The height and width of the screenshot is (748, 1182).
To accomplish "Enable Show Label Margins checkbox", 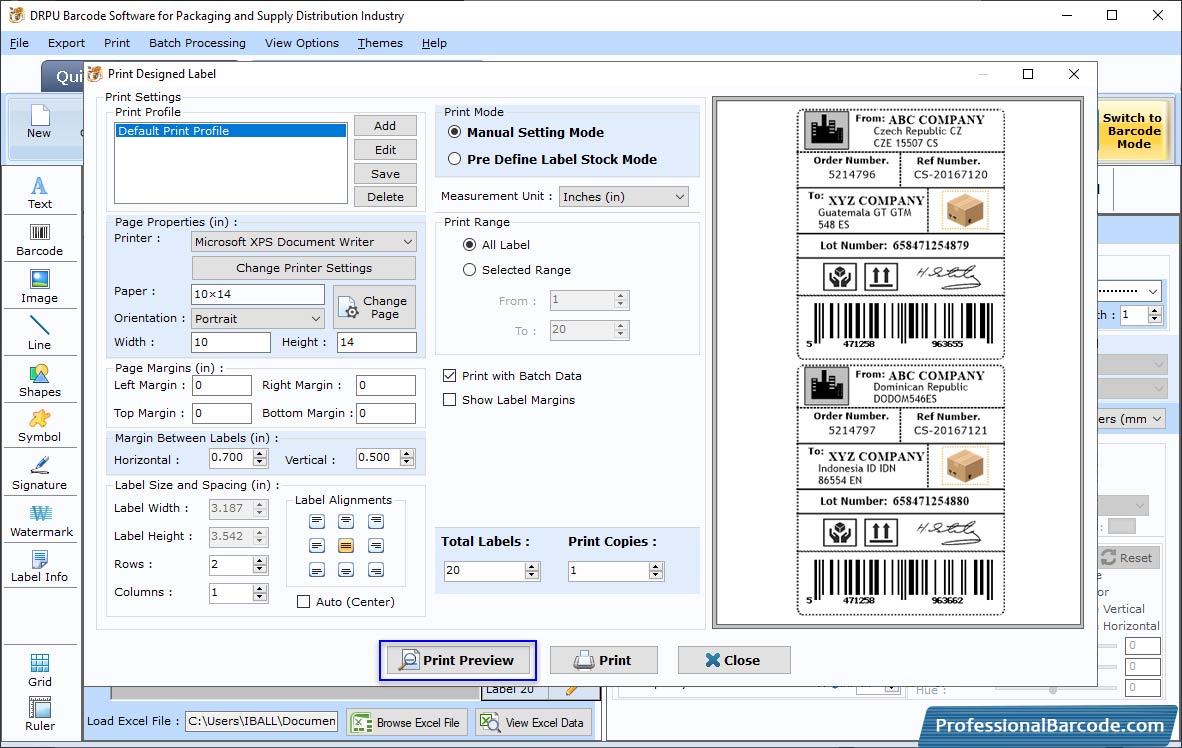I will pos(450,400).
